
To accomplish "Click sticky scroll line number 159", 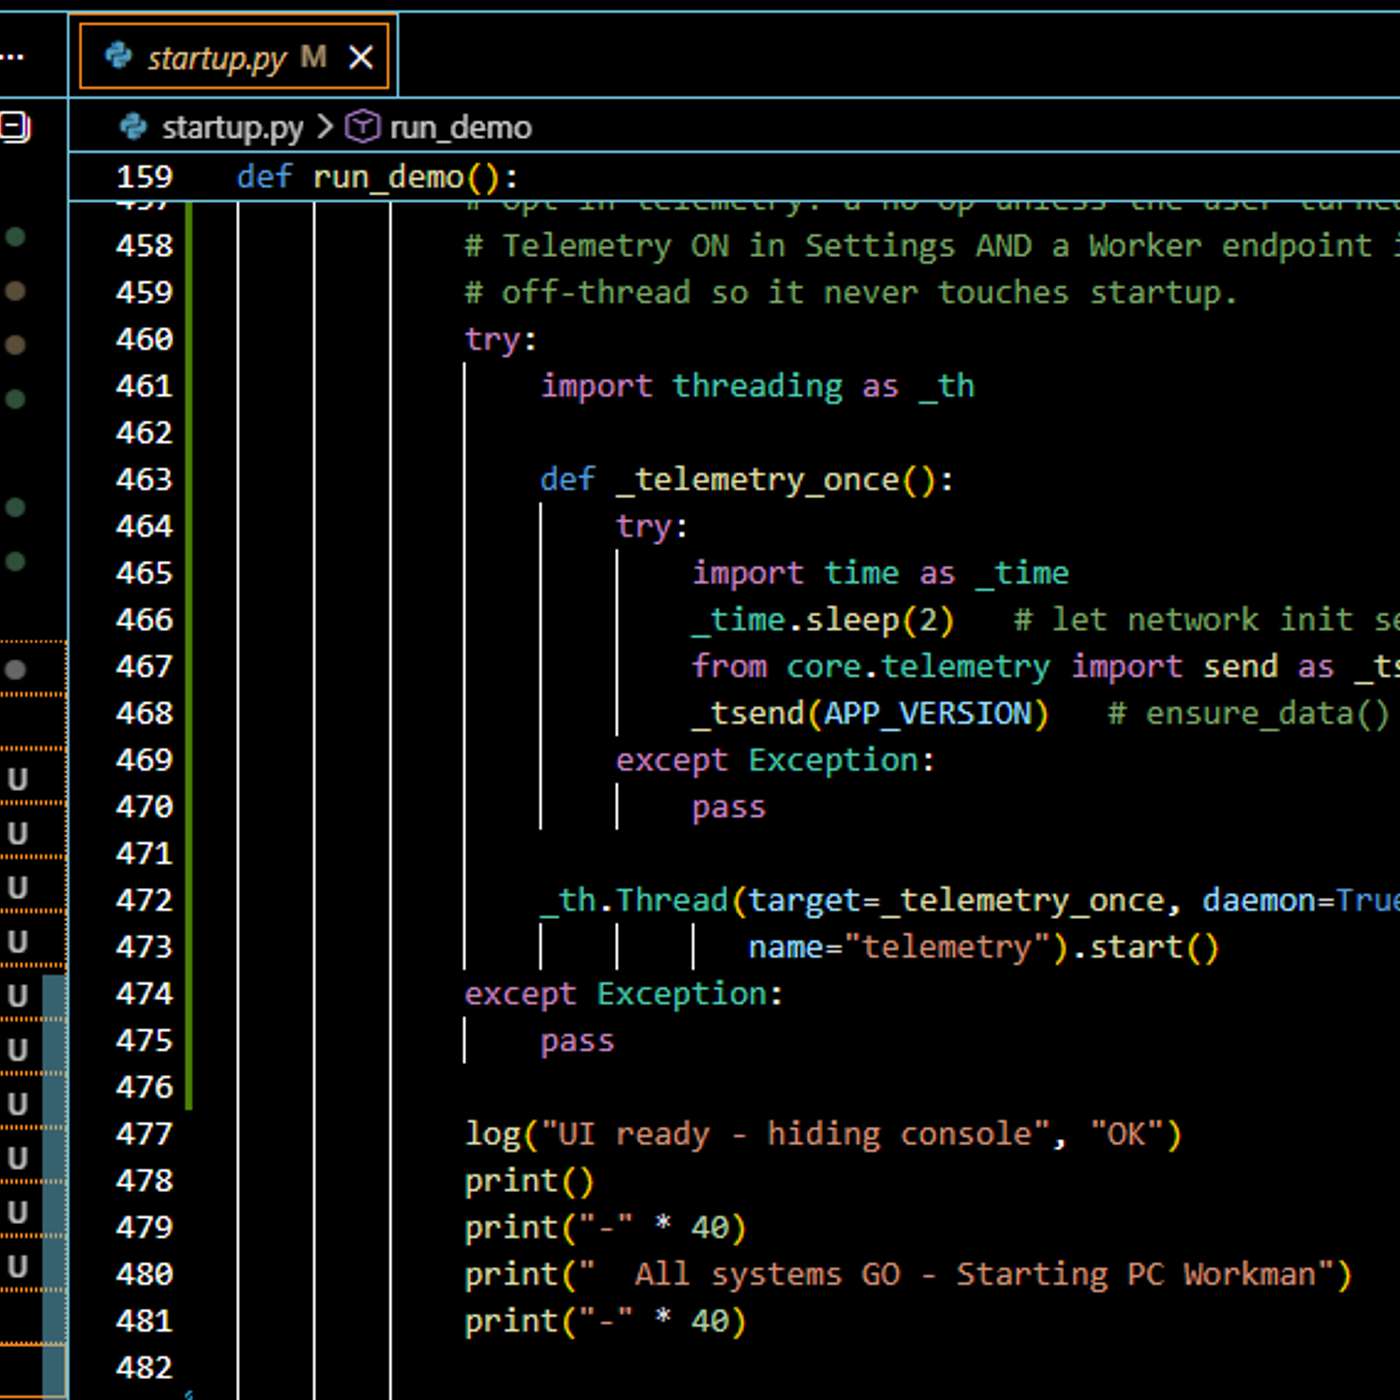I will [144, 177].
